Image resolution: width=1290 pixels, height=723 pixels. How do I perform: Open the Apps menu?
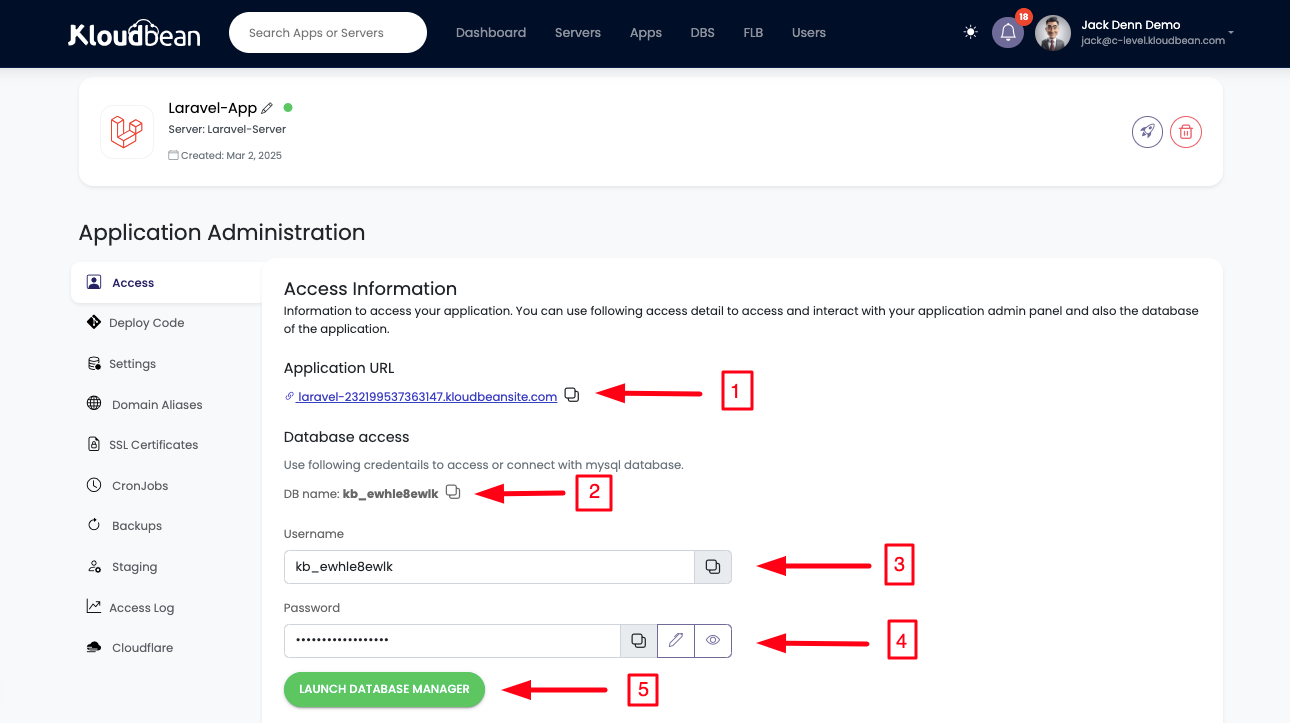[646, 33]
